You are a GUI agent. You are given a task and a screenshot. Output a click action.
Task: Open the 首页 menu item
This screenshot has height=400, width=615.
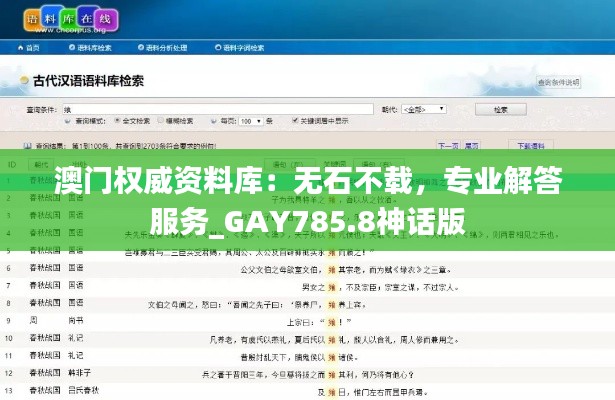point(32,47)
